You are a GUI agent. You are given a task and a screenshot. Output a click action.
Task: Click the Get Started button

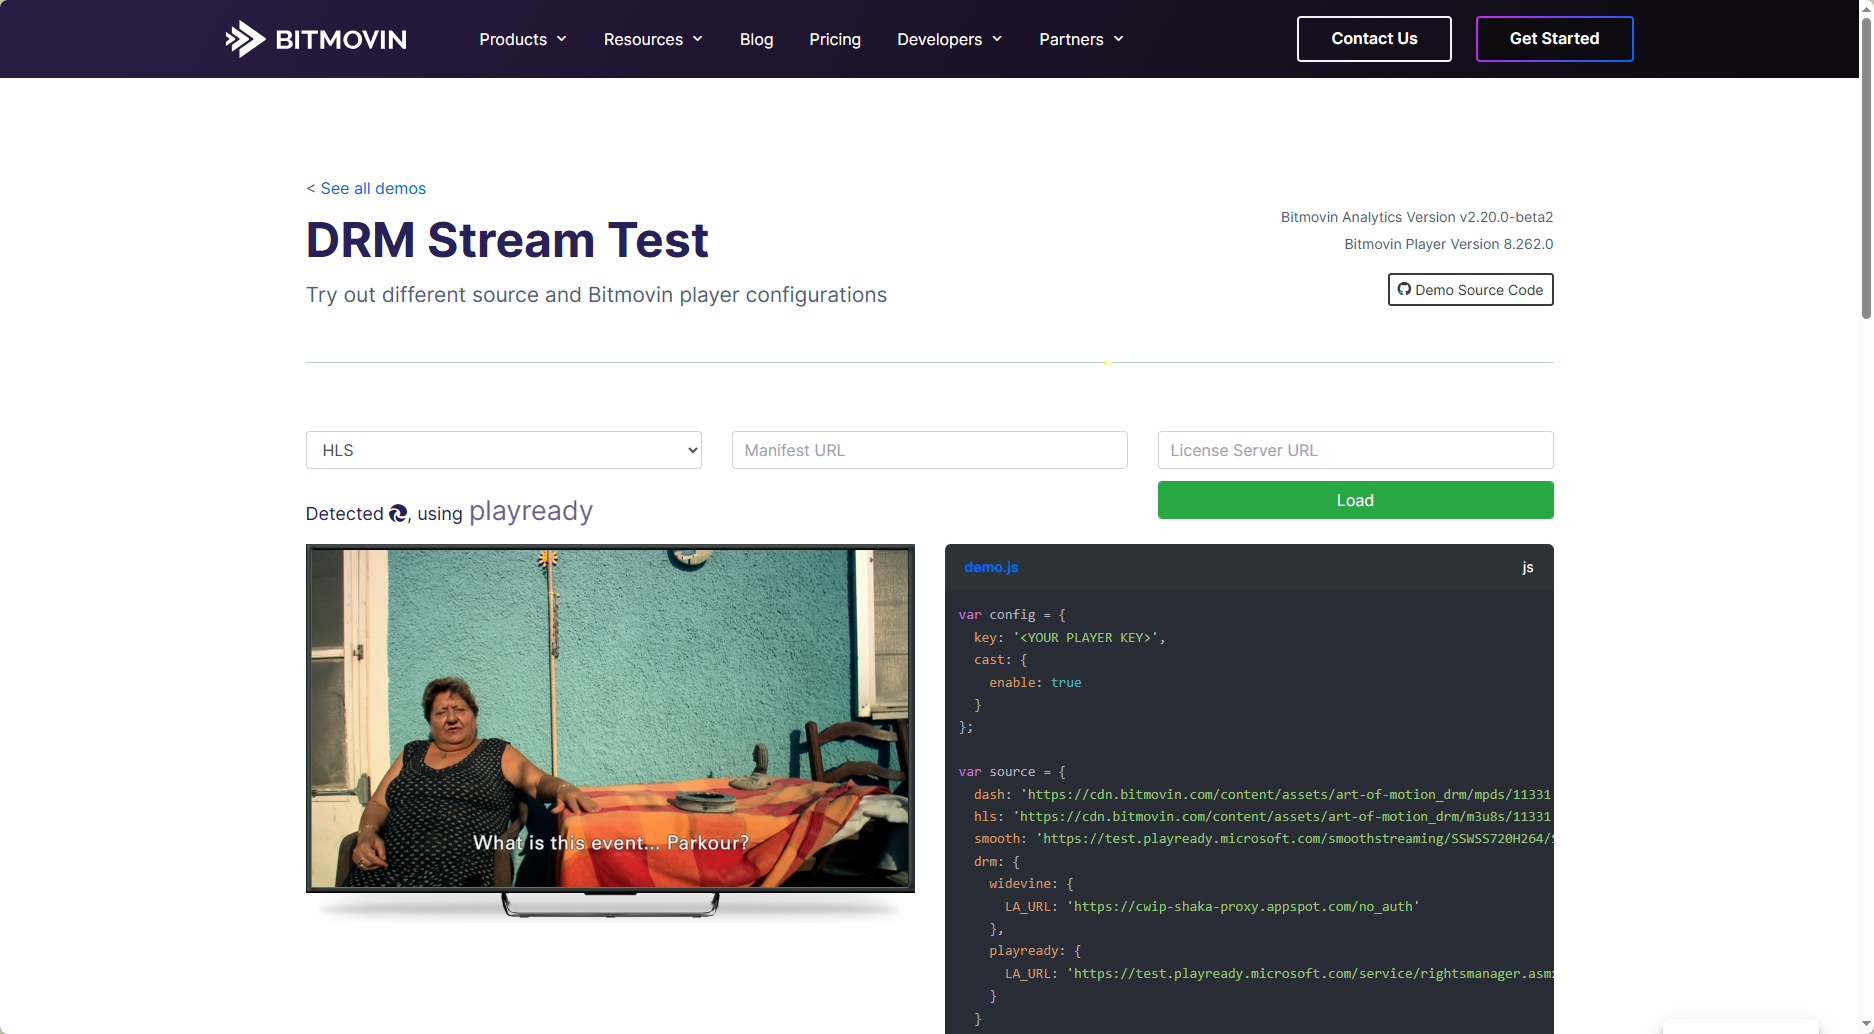(x=1554, y=39)
